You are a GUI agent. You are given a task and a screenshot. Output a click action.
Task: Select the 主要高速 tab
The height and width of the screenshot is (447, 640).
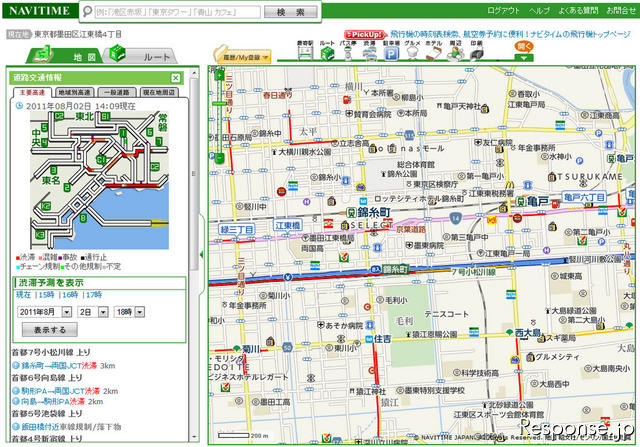click(x=32, y=92)
